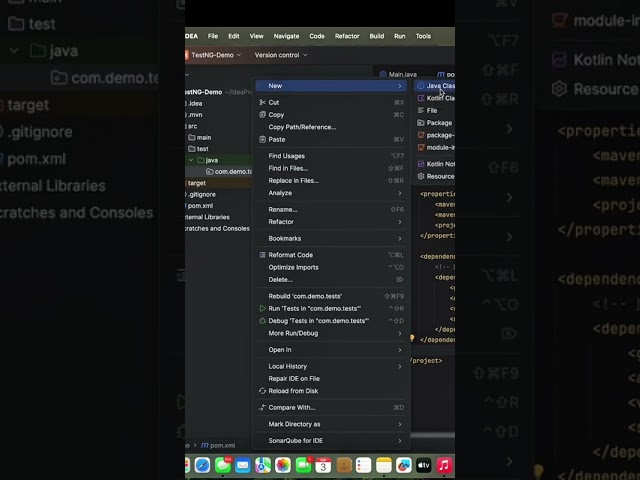
Task: Open Mail from the Dock
Action: point(242,465)
